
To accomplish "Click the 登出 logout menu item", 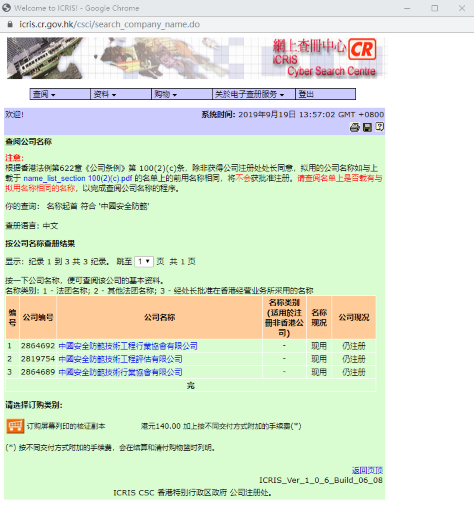I will pos(325,94).
